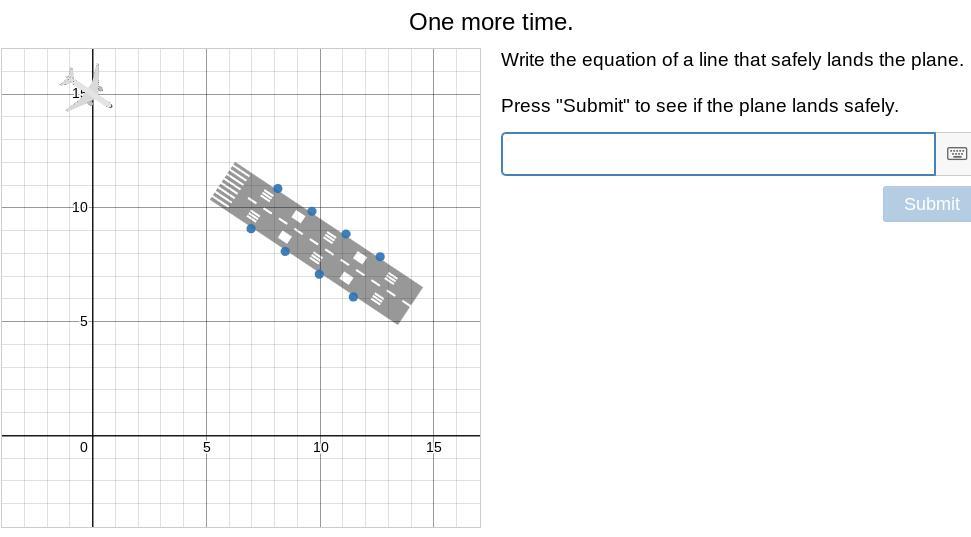The height and width of the screenshot is (537, 971).
Task: Select second blue point from left on lower edge
Action: click(x=285, y=251)
